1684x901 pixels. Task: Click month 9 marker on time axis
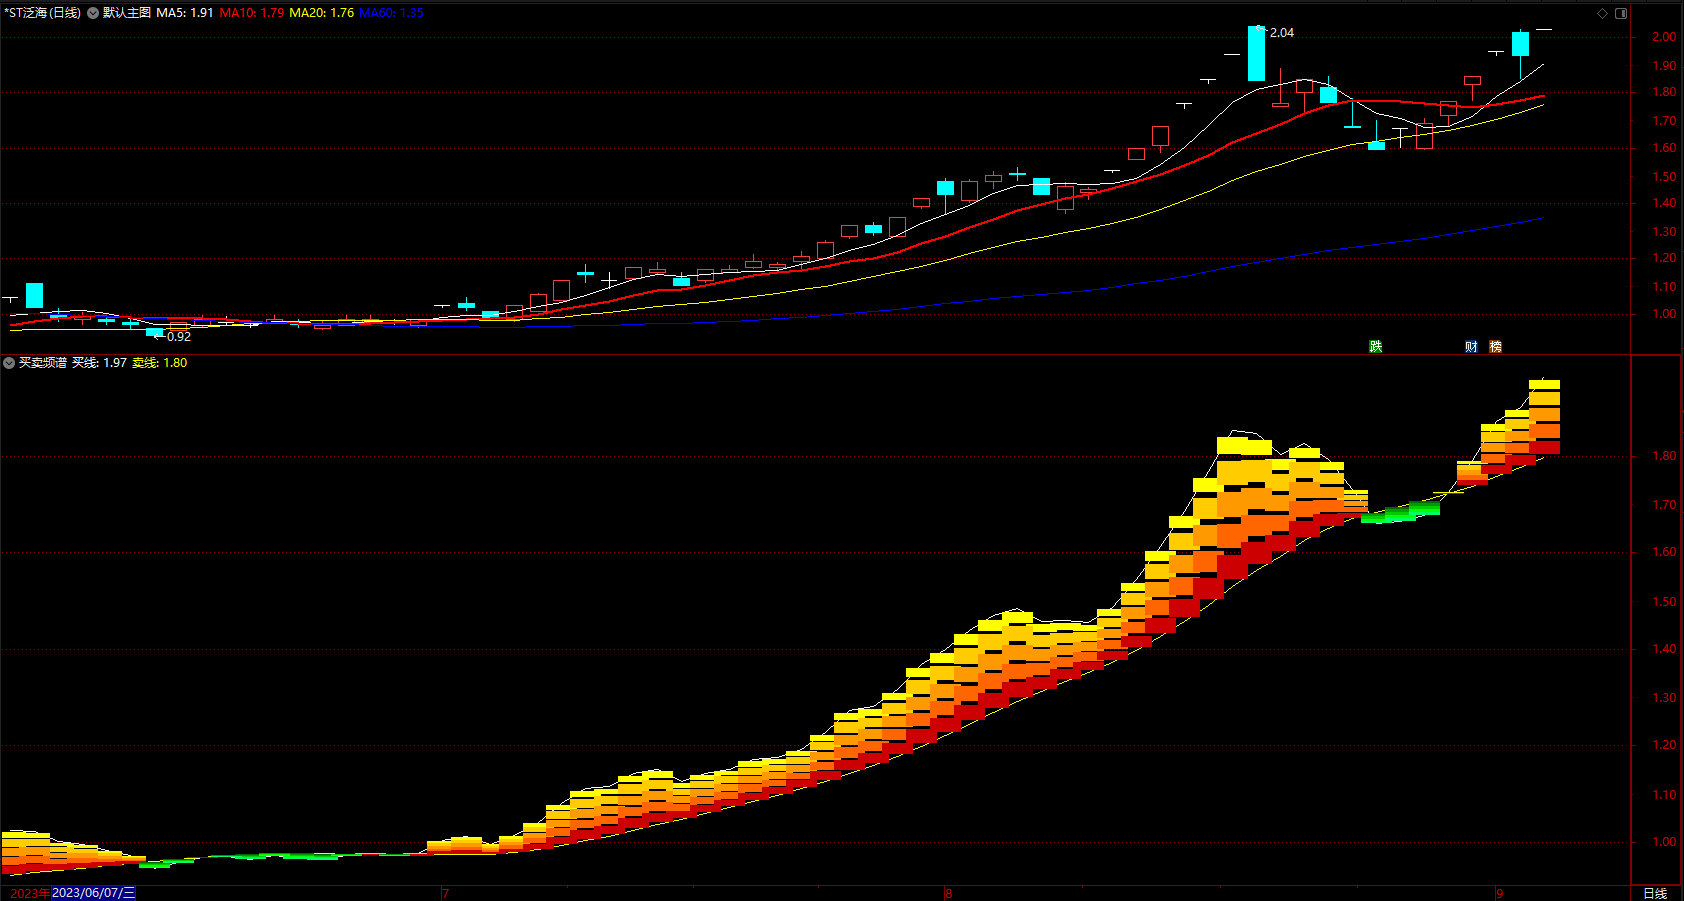pyautogui.click(x=1500, y=893)
